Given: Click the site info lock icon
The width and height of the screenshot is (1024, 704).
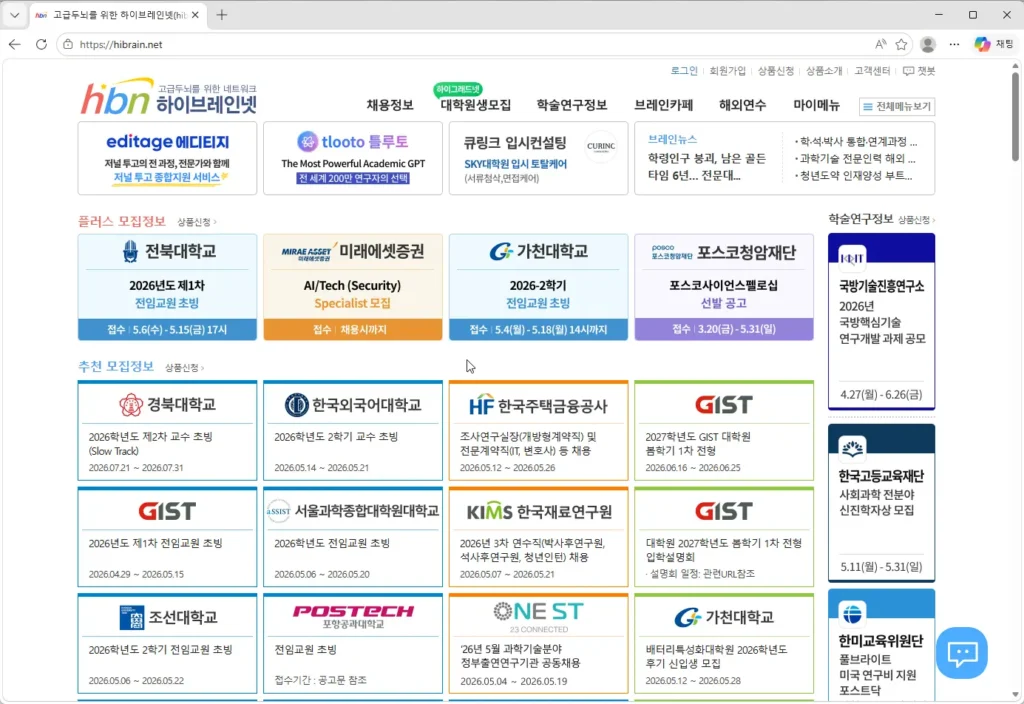Looking at the screenshot, I should 68,44.
